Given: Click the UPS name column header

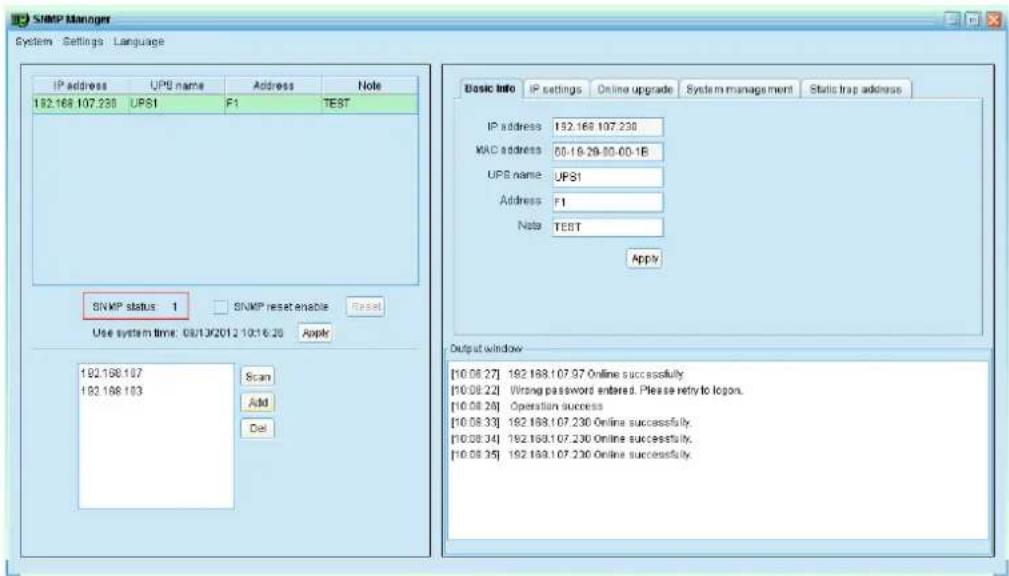Looking at the screenshot, I should tap(177, 86).
